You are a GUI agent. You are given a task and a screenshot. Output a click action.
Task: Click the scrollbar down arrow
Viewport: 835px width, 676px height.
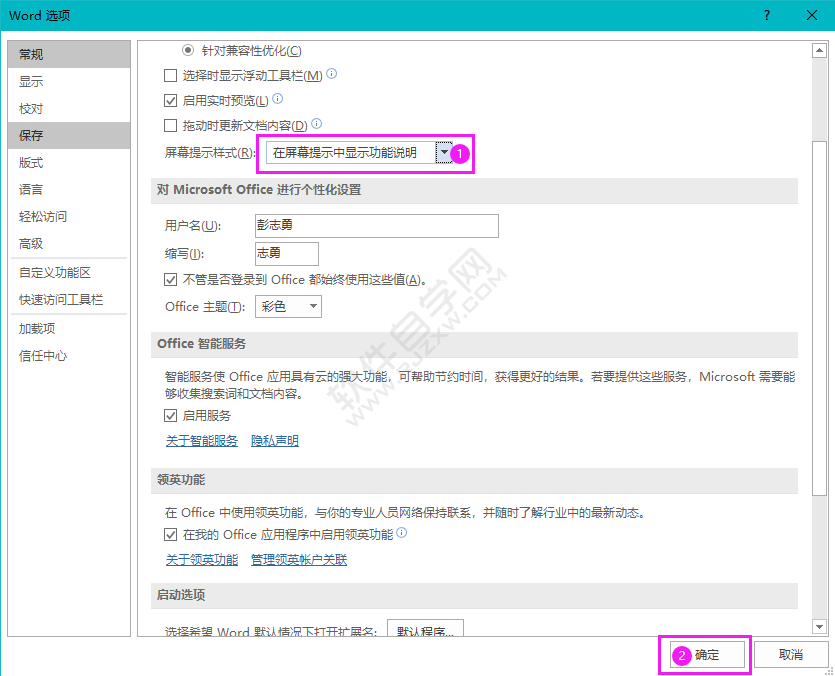pyautogui.click(x=821, y=628)
